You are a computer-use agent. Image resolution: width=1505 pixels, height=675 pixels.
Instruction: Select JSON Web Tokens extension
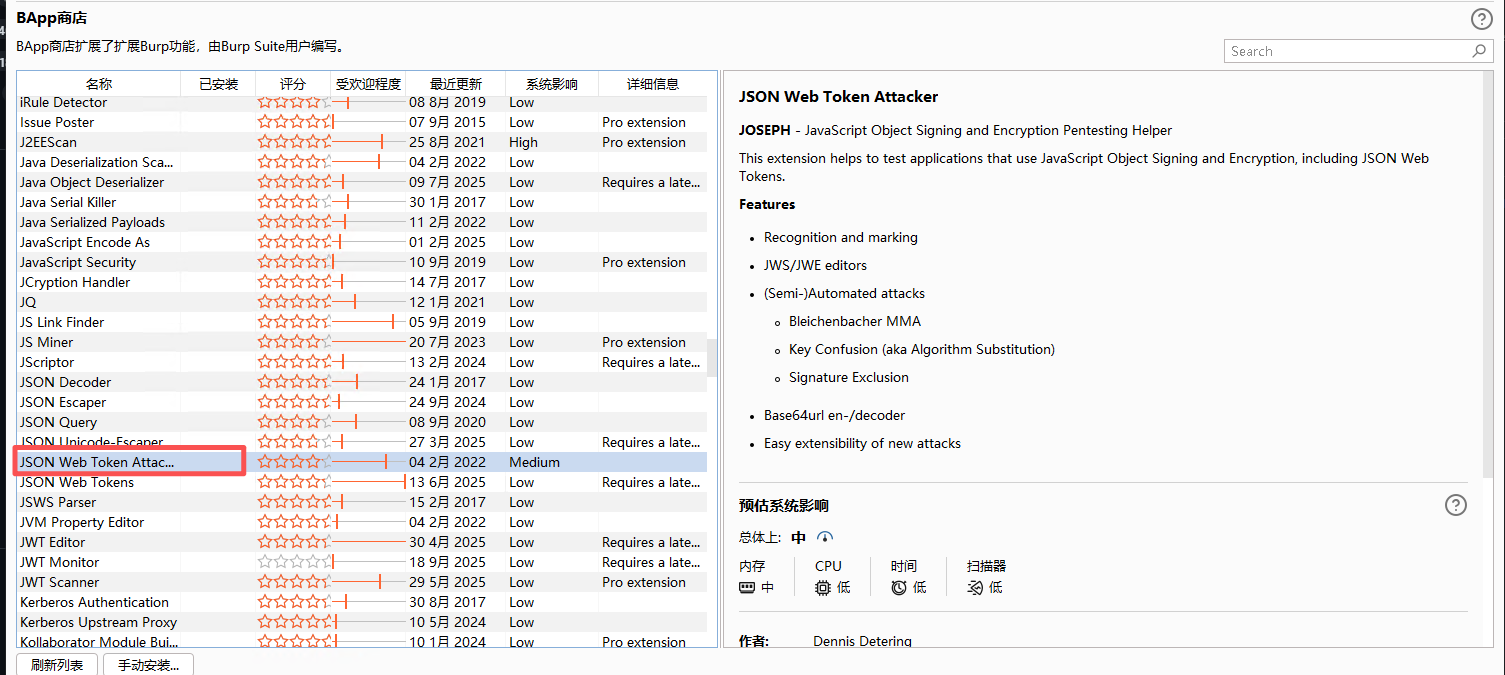pyautogui.click(x=362, y=482)
